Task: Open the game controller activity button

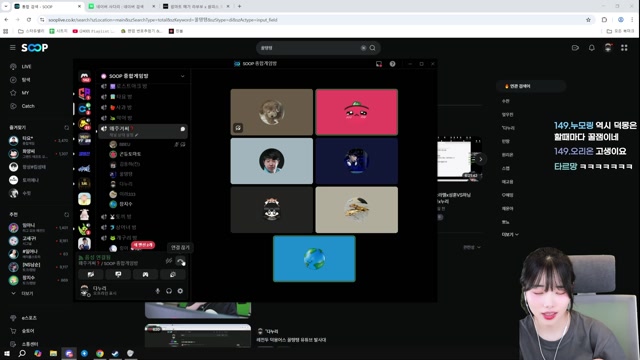Action: pos(145,275)
